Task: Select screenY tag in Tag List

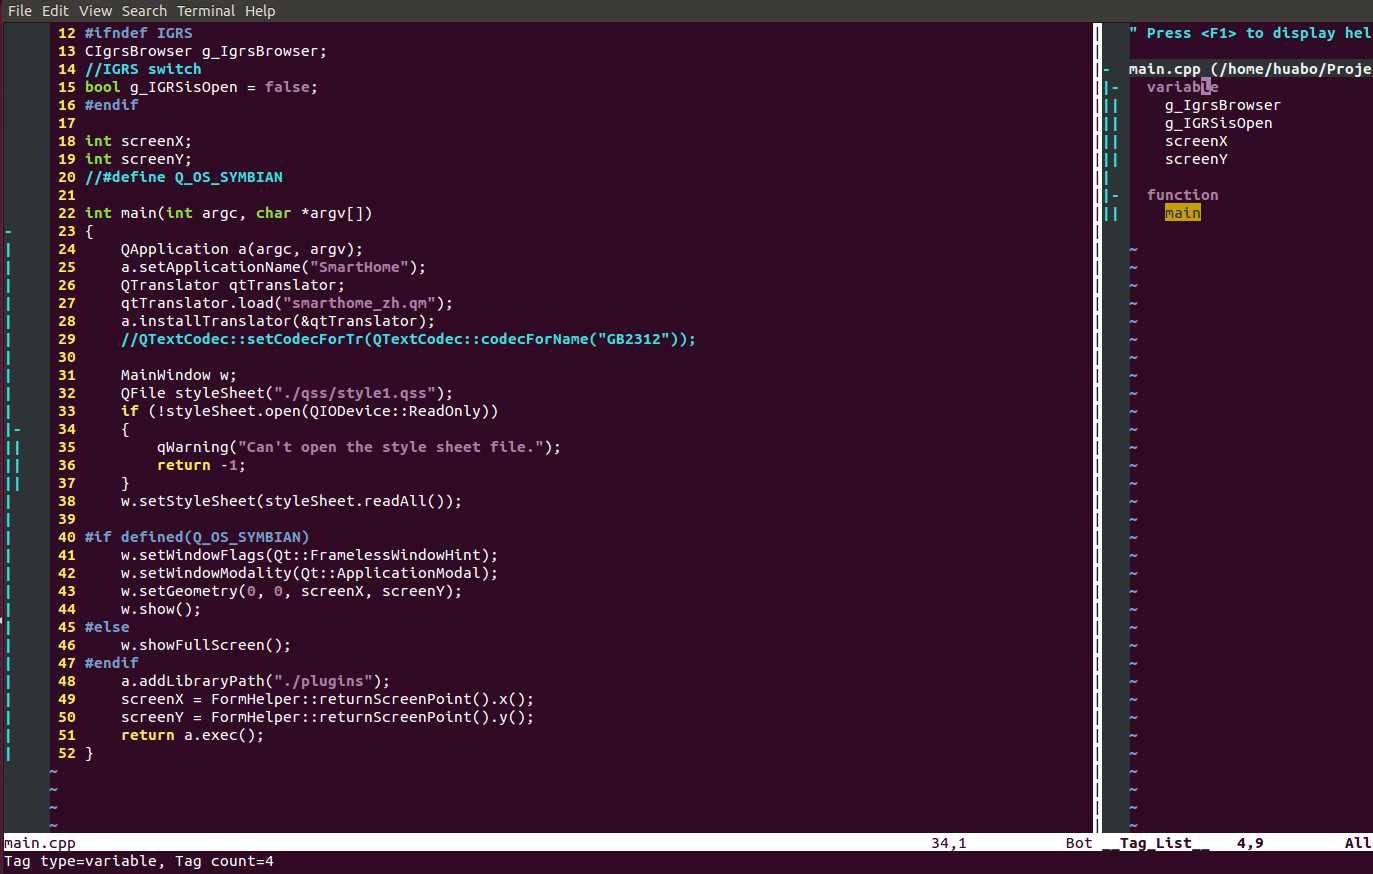Action: 1196,159
